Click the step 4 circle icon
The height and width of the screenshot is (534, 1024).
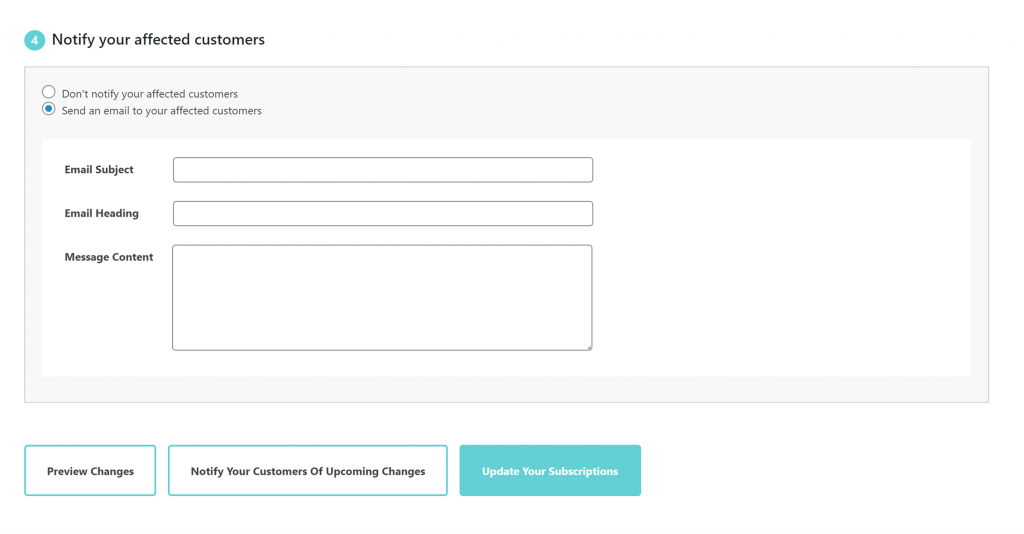pos(35,40)
